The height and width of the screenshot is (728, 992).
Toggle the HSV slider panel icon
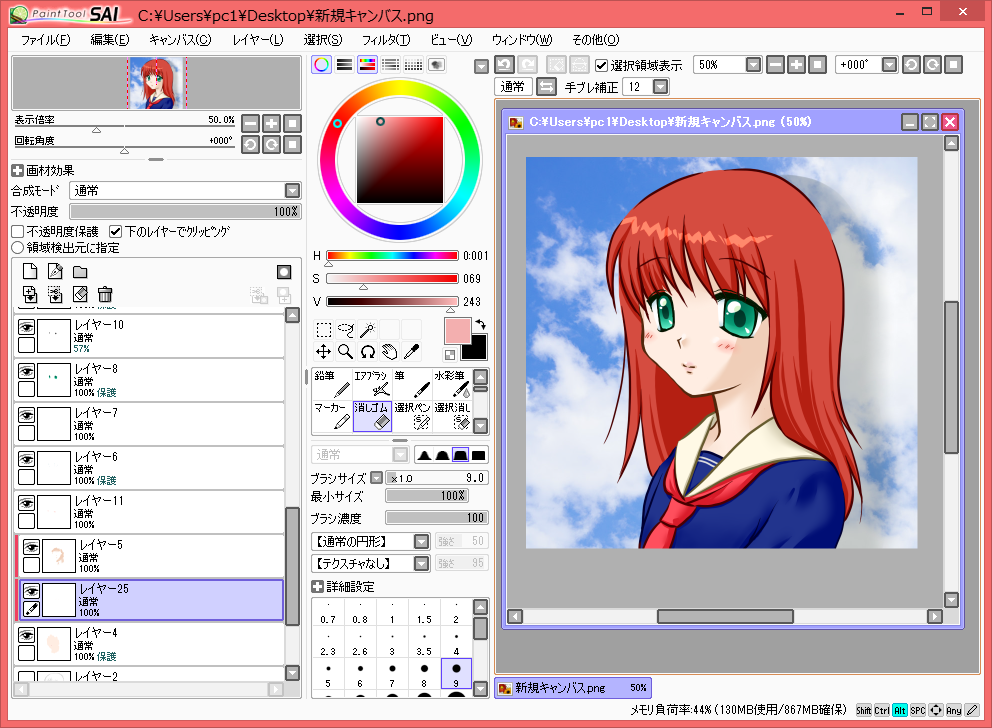click(x=368, y=65)
